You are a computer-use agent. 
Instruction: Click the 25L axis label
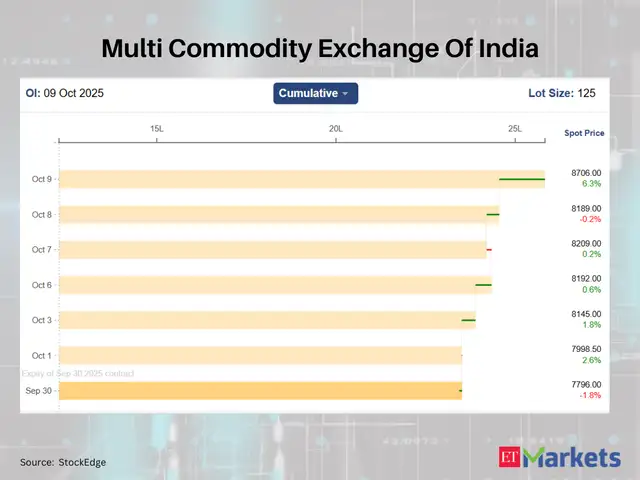[515, 129]
